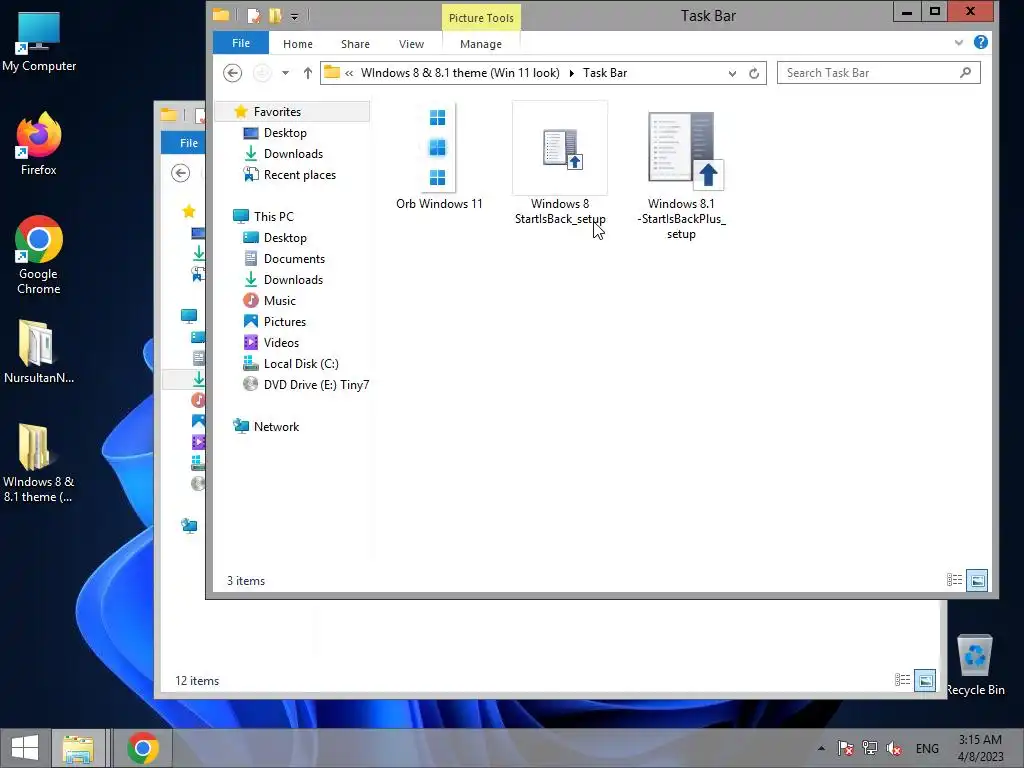Click the Picture Tools contextual tab header
This screenshot has width=1024, height=768.
click(x=481, y=18)
